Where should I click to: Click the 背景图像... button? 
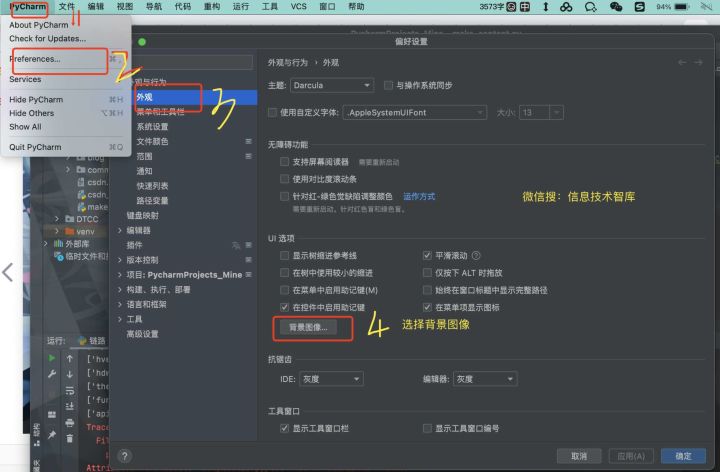(308, 327)
